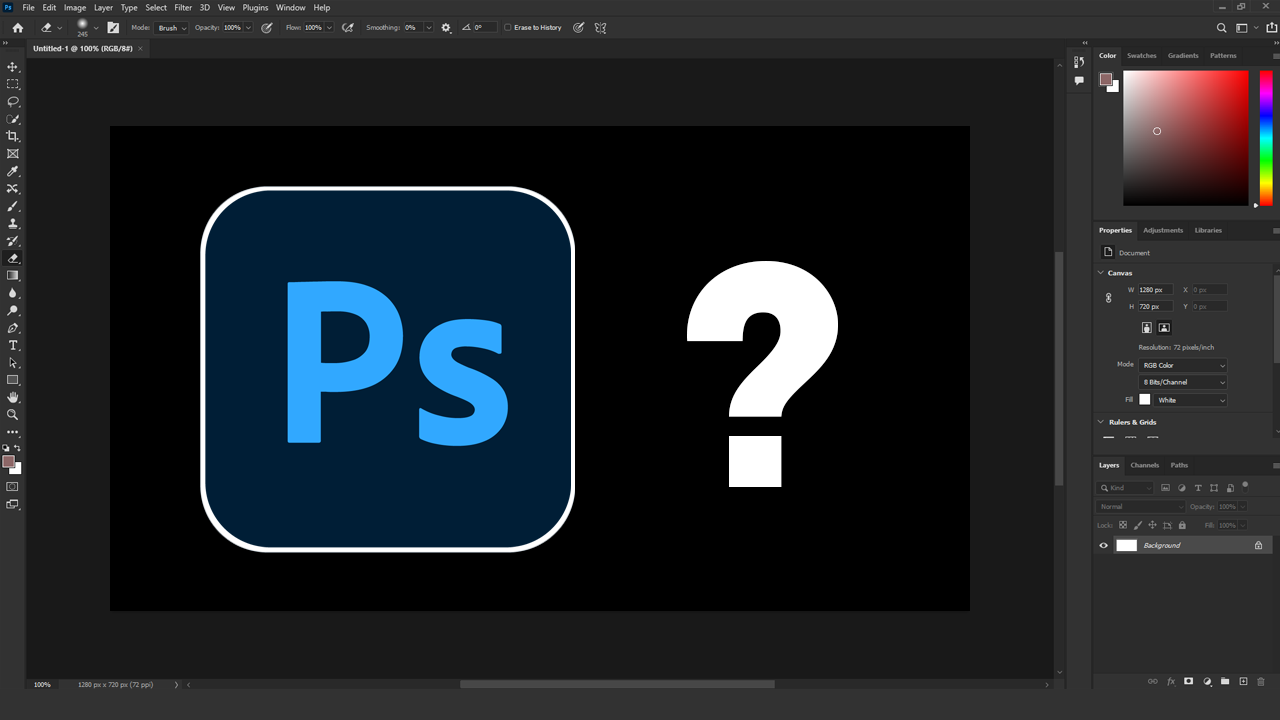Delete layer with the trash icon
The image size is (1280, 720).
click(x=1261, y=681)
